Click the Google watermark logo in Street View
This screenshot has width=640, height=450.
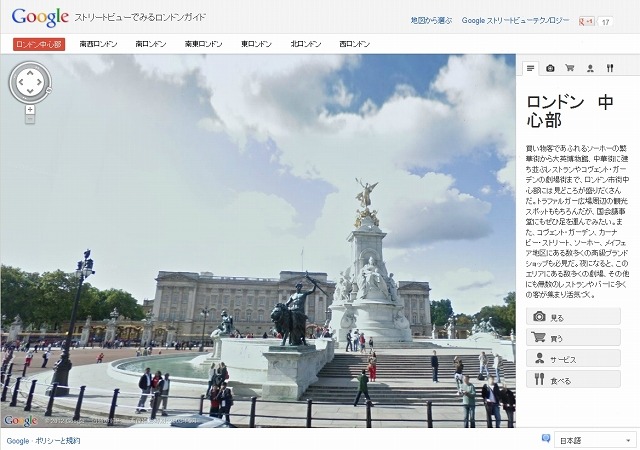click(x=21, y=420)
